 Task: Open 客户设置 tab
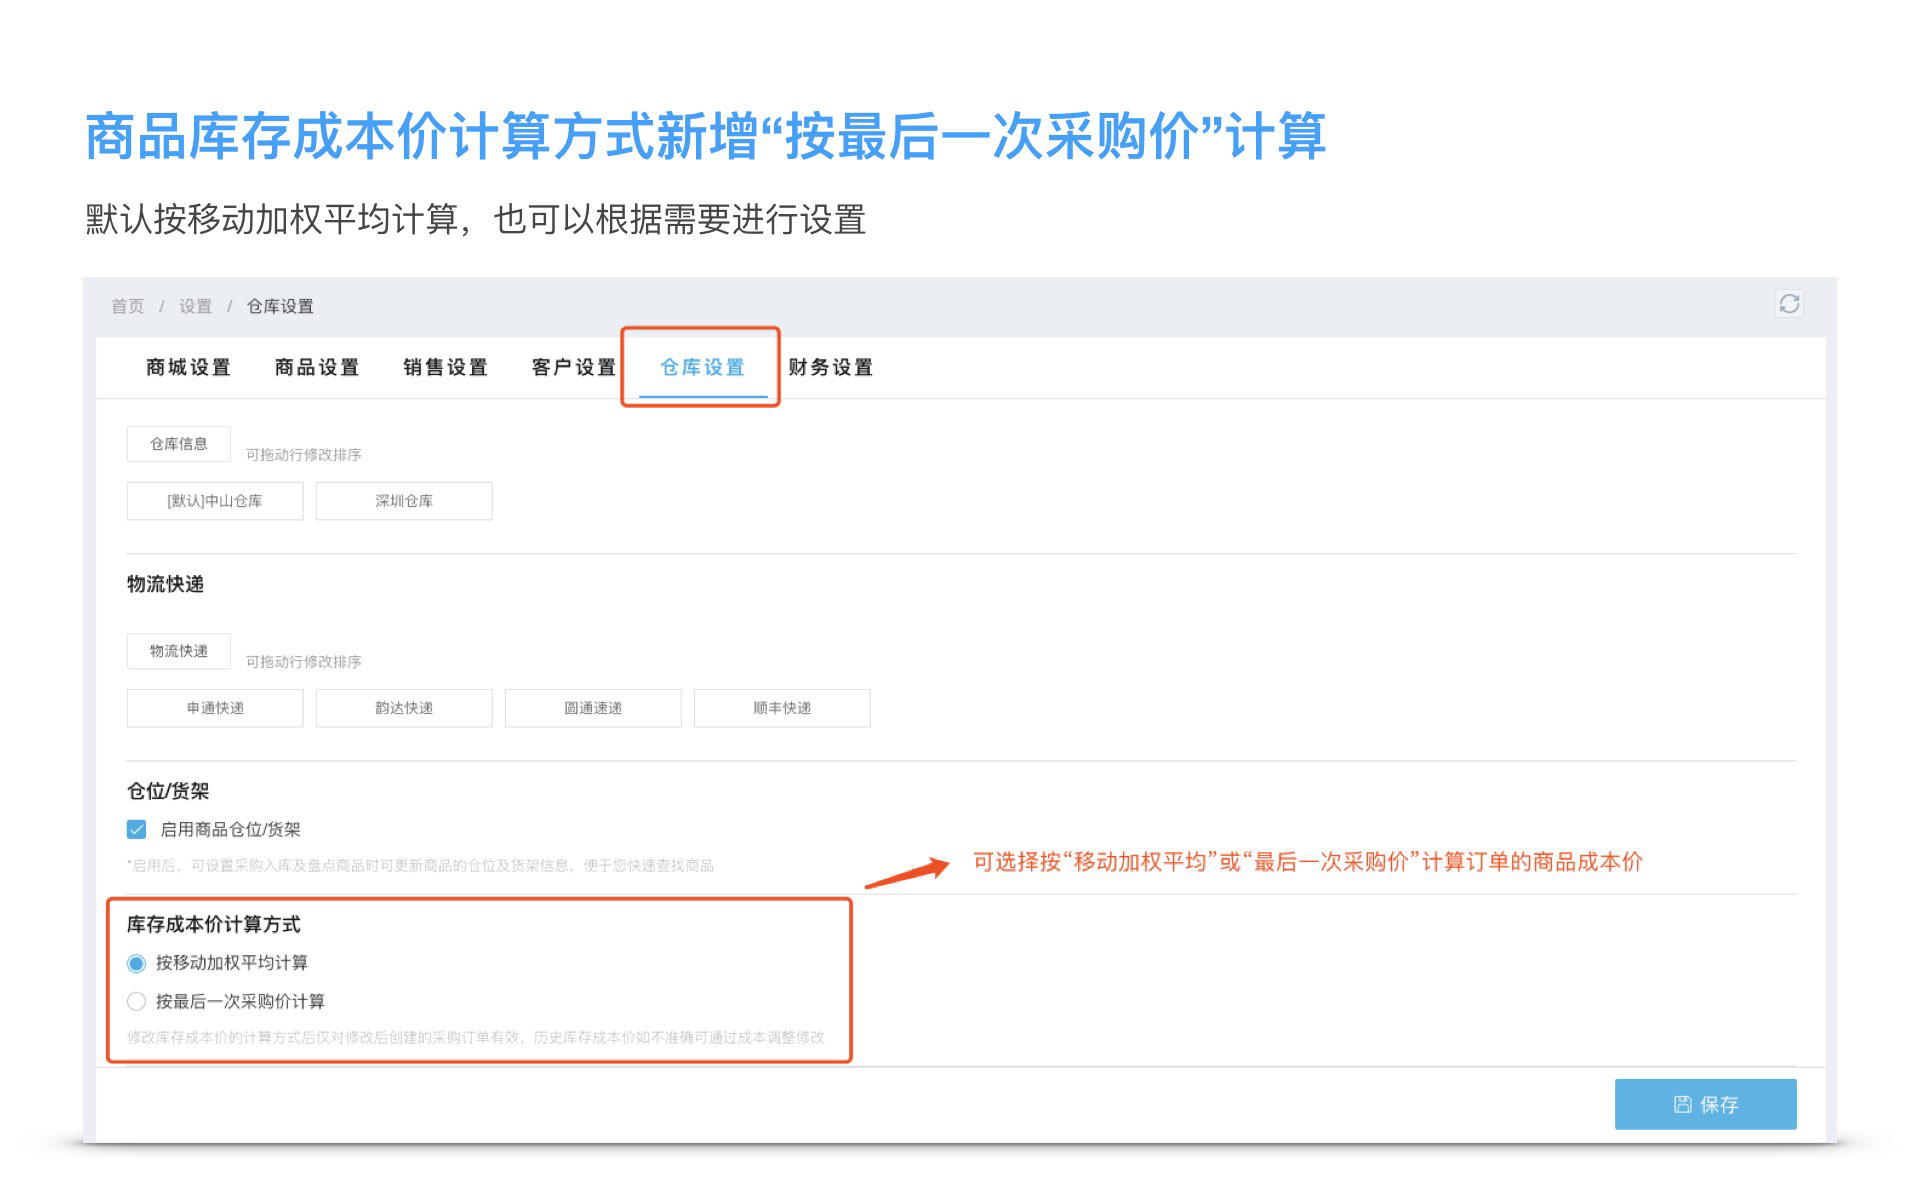(x=574, y=367)
